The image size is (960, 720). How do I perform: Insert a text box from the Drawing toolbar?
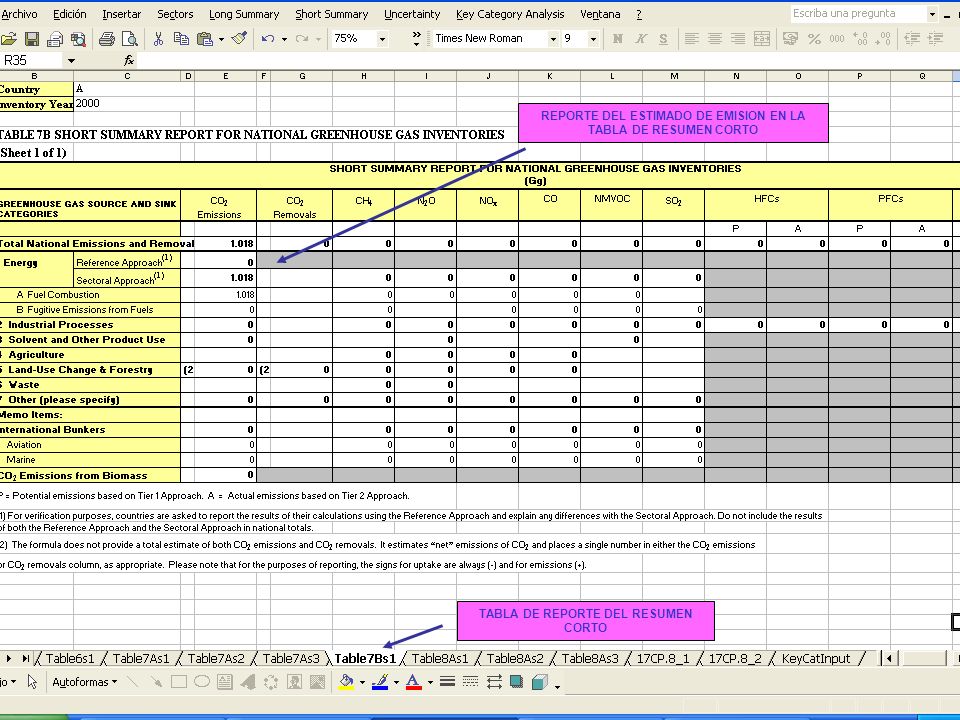(x=225, y=682)
